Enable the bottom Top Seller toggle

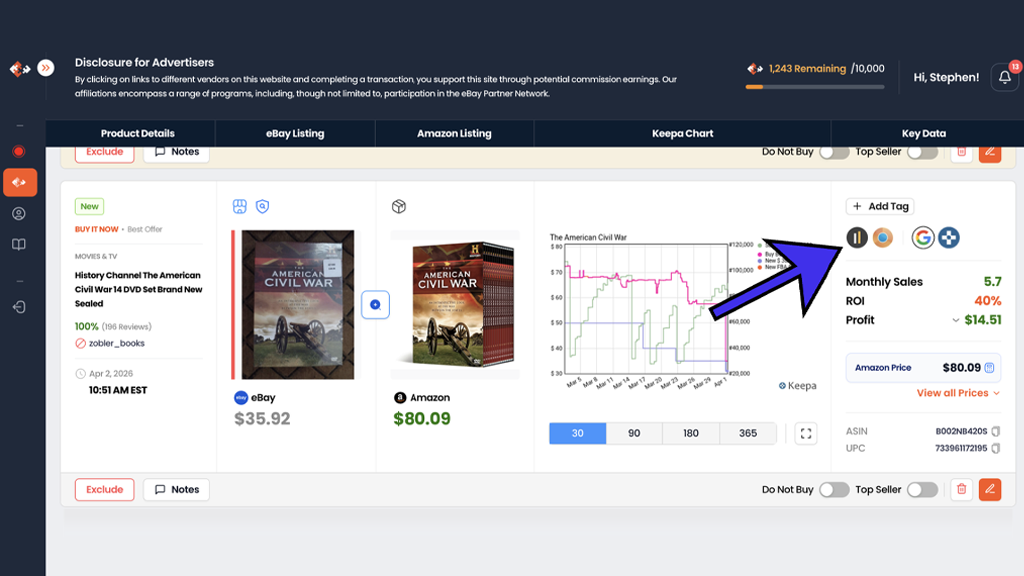921,489
